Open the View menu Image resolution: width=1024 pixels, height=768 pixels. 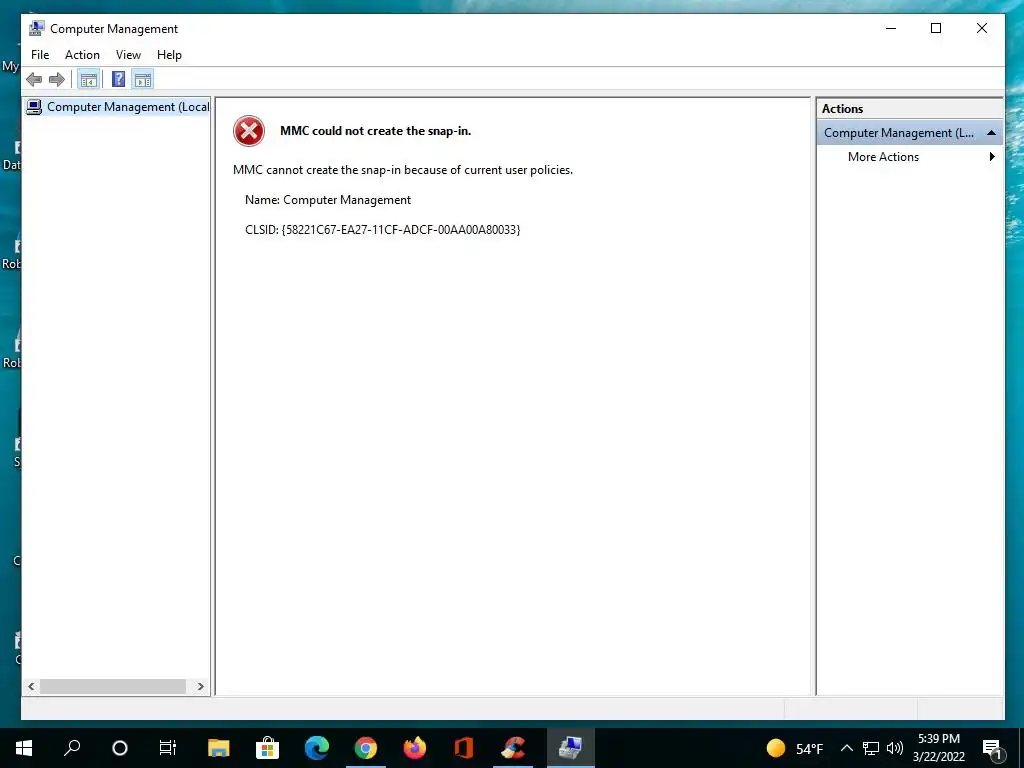coord(128,55)
